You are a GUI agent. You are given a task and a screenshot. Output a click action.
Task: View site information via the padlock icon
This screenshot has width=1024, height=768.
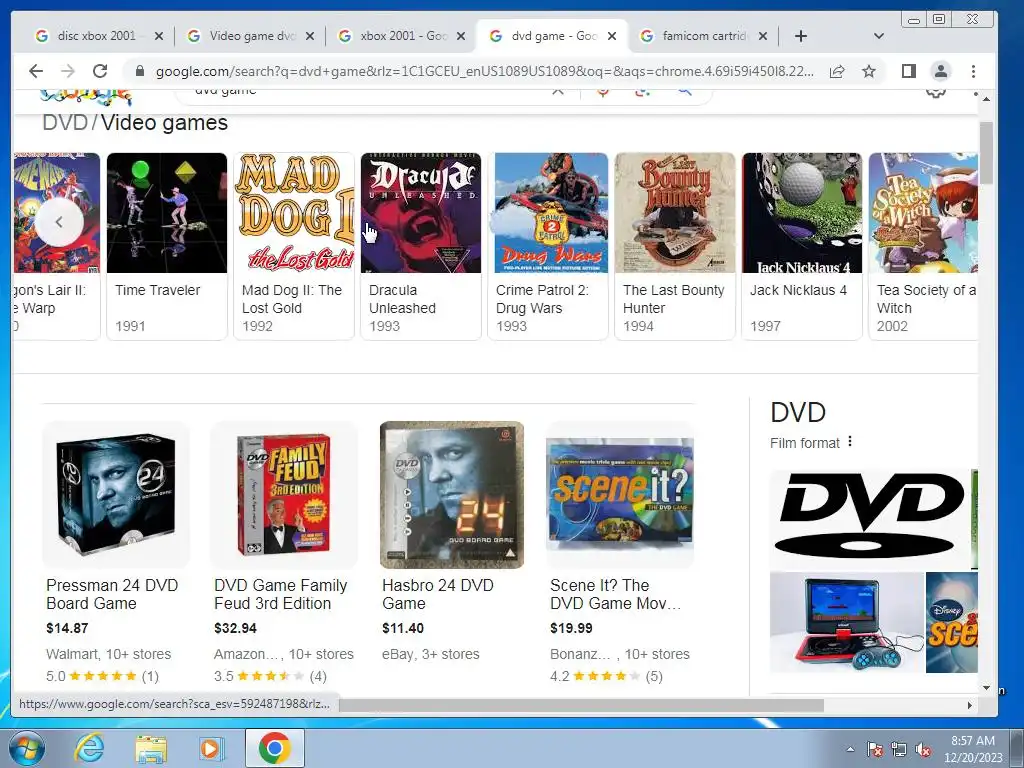[139, 71]
